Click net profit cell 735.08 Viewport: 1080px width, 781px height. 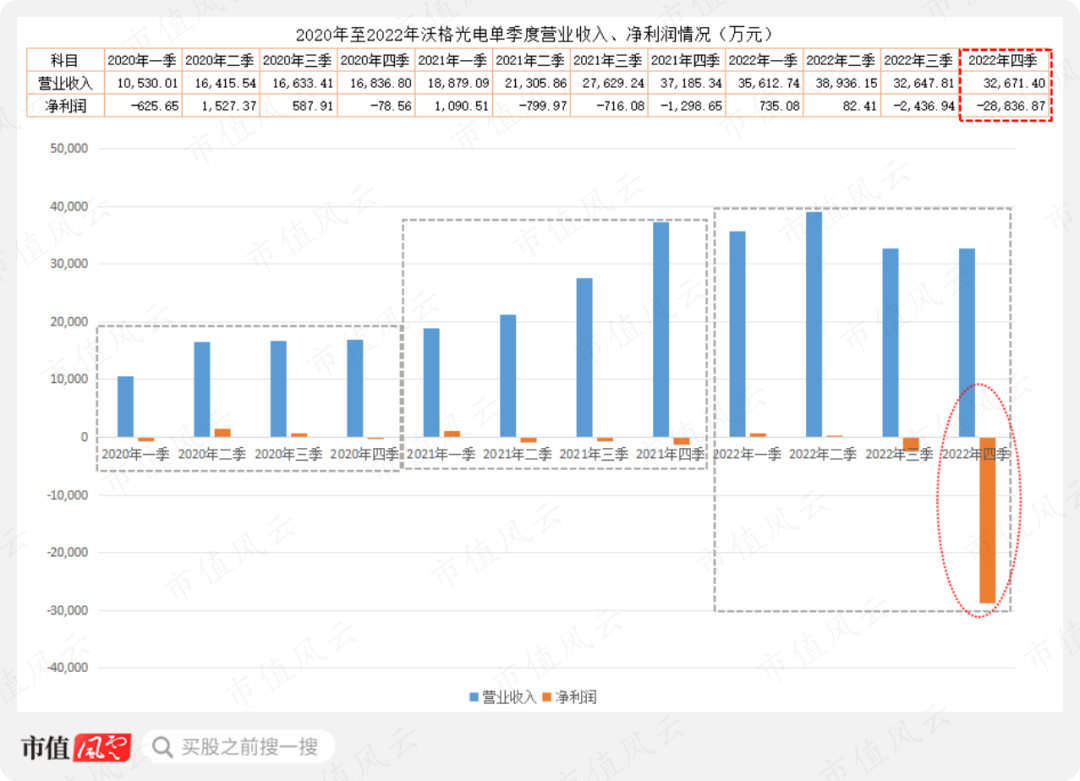click(764, 105)
